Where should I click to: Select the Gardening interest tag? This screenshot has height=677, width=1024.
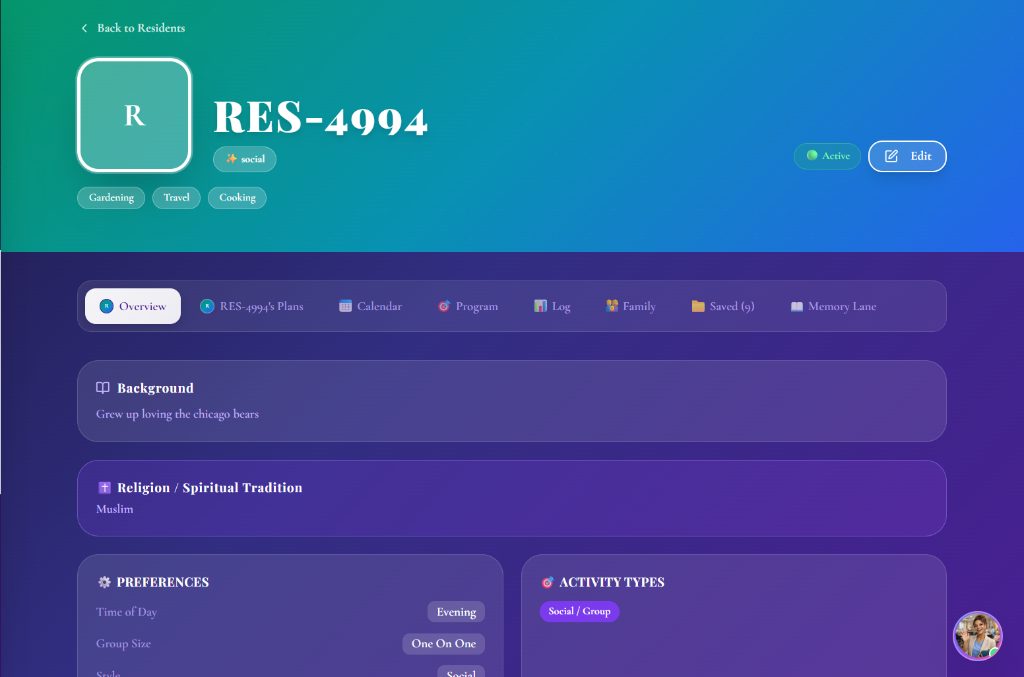tap(111, 198)
